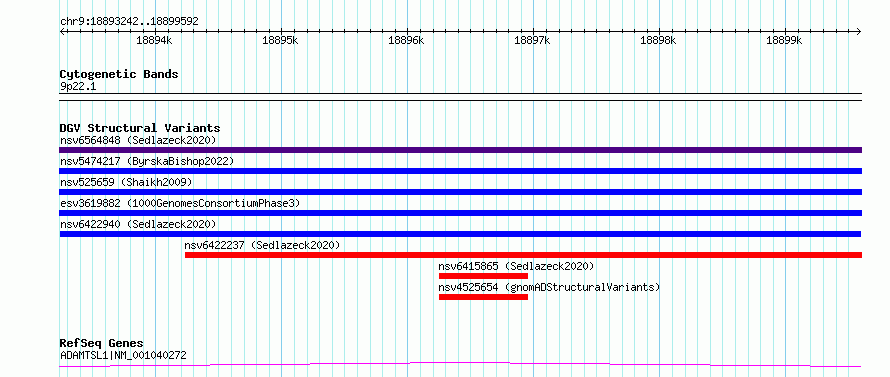Click the RefSeq Genes track heading
Viewport: 890px width, 377px height.
pos(102,344)
